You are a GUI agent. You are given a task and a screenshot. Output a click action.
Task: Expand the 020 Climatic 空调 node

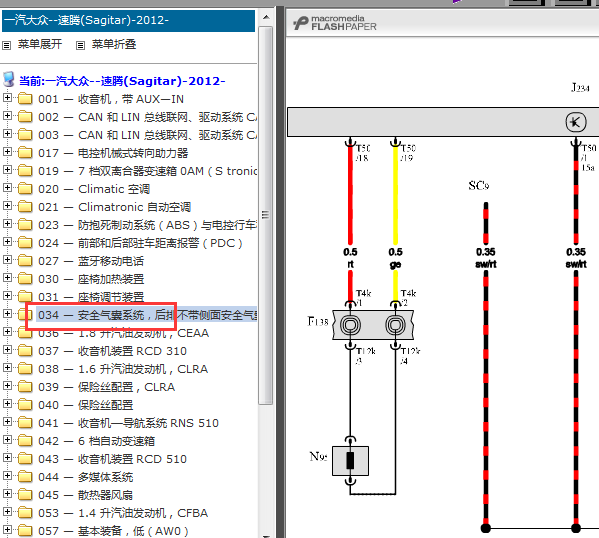tap(7, 188)
